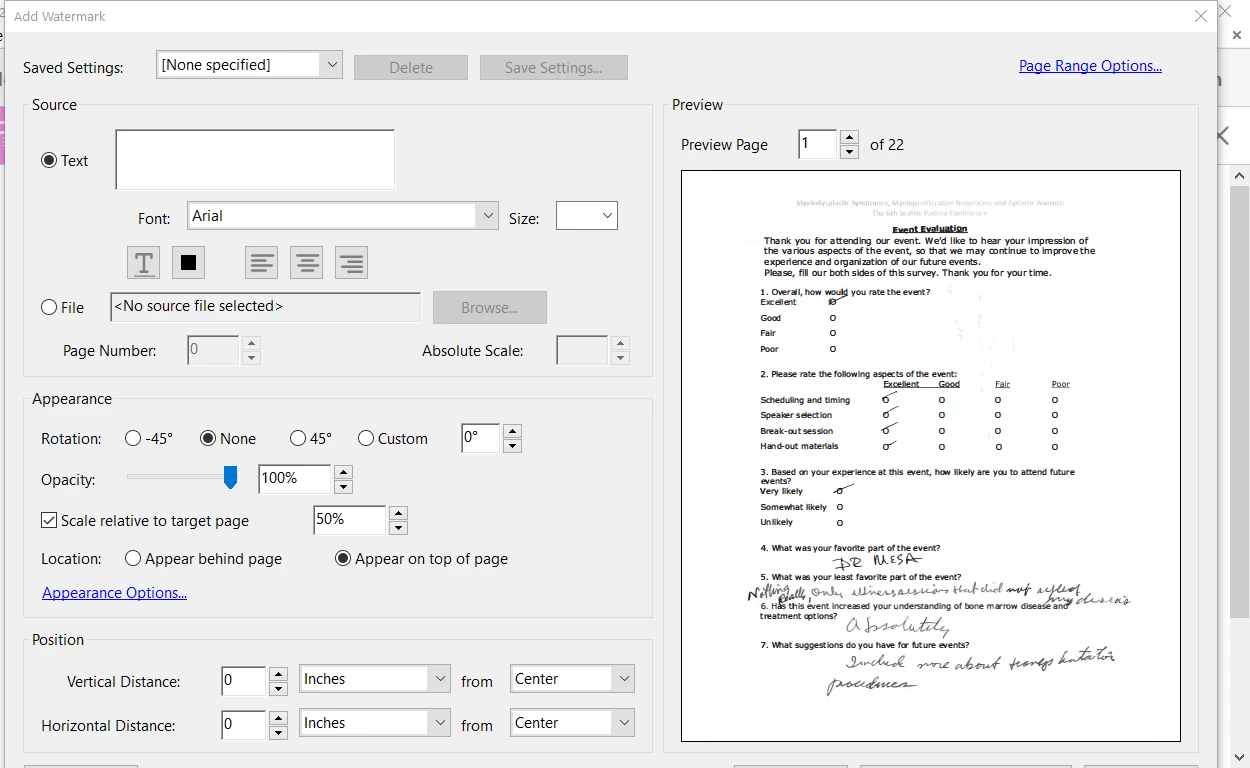The height and width of the screenshot is (768, 1250).
Task: Open Page Range Options link
Action: point(1090,66)
